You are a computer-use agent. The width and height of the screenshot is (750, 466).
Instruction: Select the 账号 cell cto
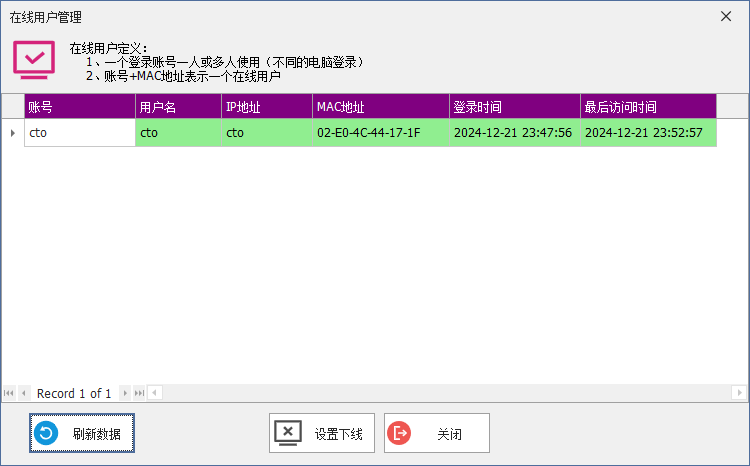tap(80, 133)
